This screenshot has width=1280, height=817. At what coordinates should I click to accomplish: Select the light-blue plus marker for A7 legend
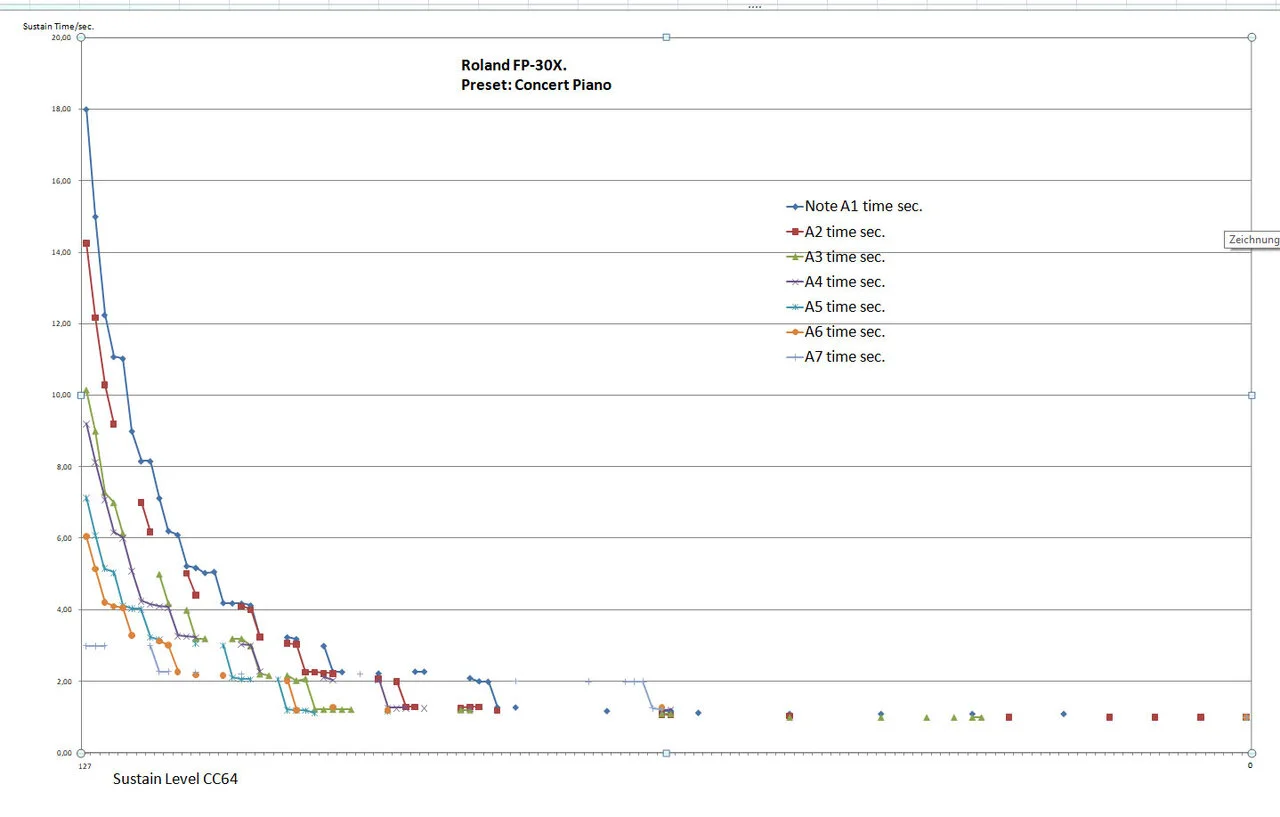point(795,357)
